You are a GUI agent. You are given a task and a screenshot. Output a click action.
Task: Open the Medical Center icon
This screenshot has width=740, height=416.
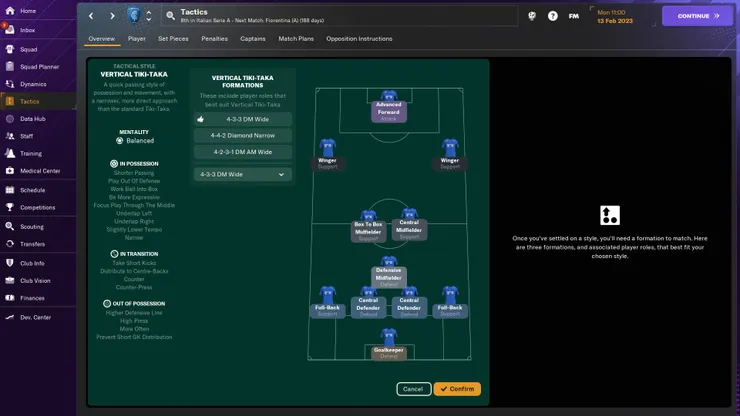pos(10,170)
